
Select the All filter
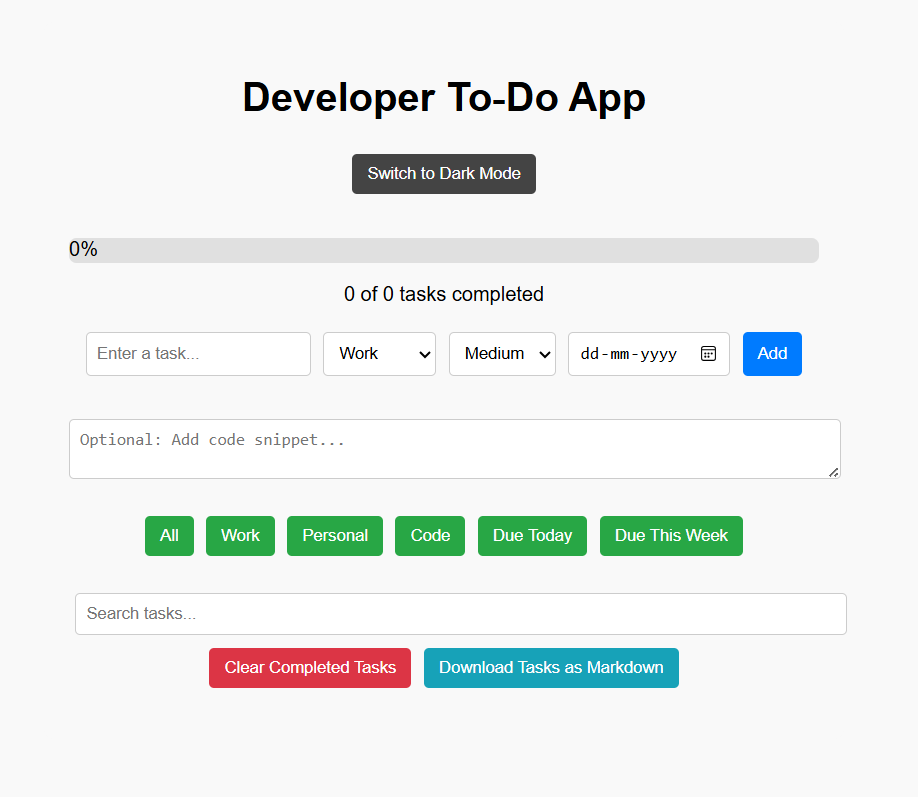click(168, 535)
